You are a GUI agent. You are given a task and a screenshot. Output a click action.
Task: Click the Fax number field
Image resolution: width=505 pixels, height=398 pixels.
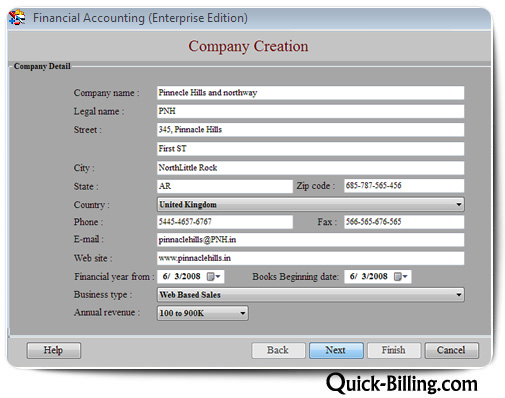404,222
